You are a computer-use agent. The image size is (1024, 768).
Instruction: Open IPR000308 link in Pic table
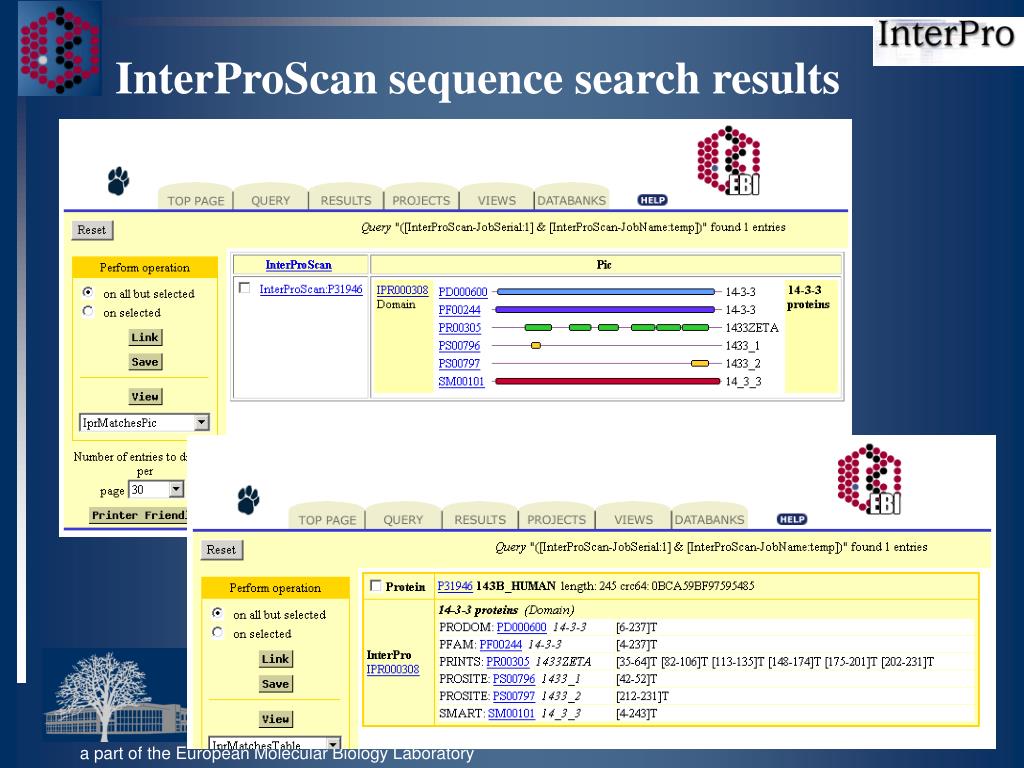tap(402, 290)
